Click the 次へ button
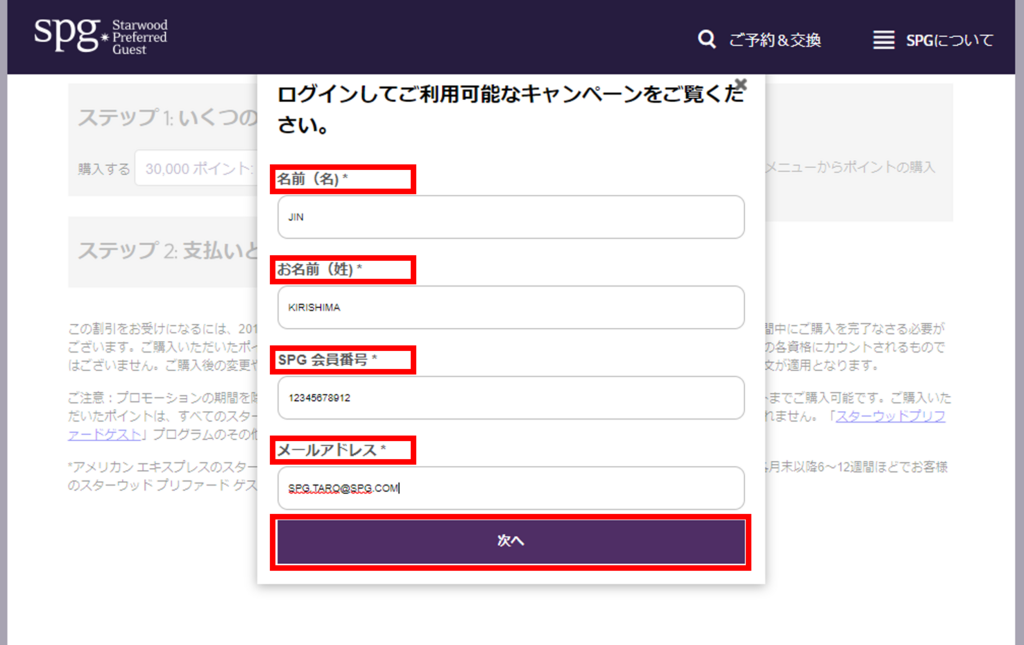 point(511,541)
